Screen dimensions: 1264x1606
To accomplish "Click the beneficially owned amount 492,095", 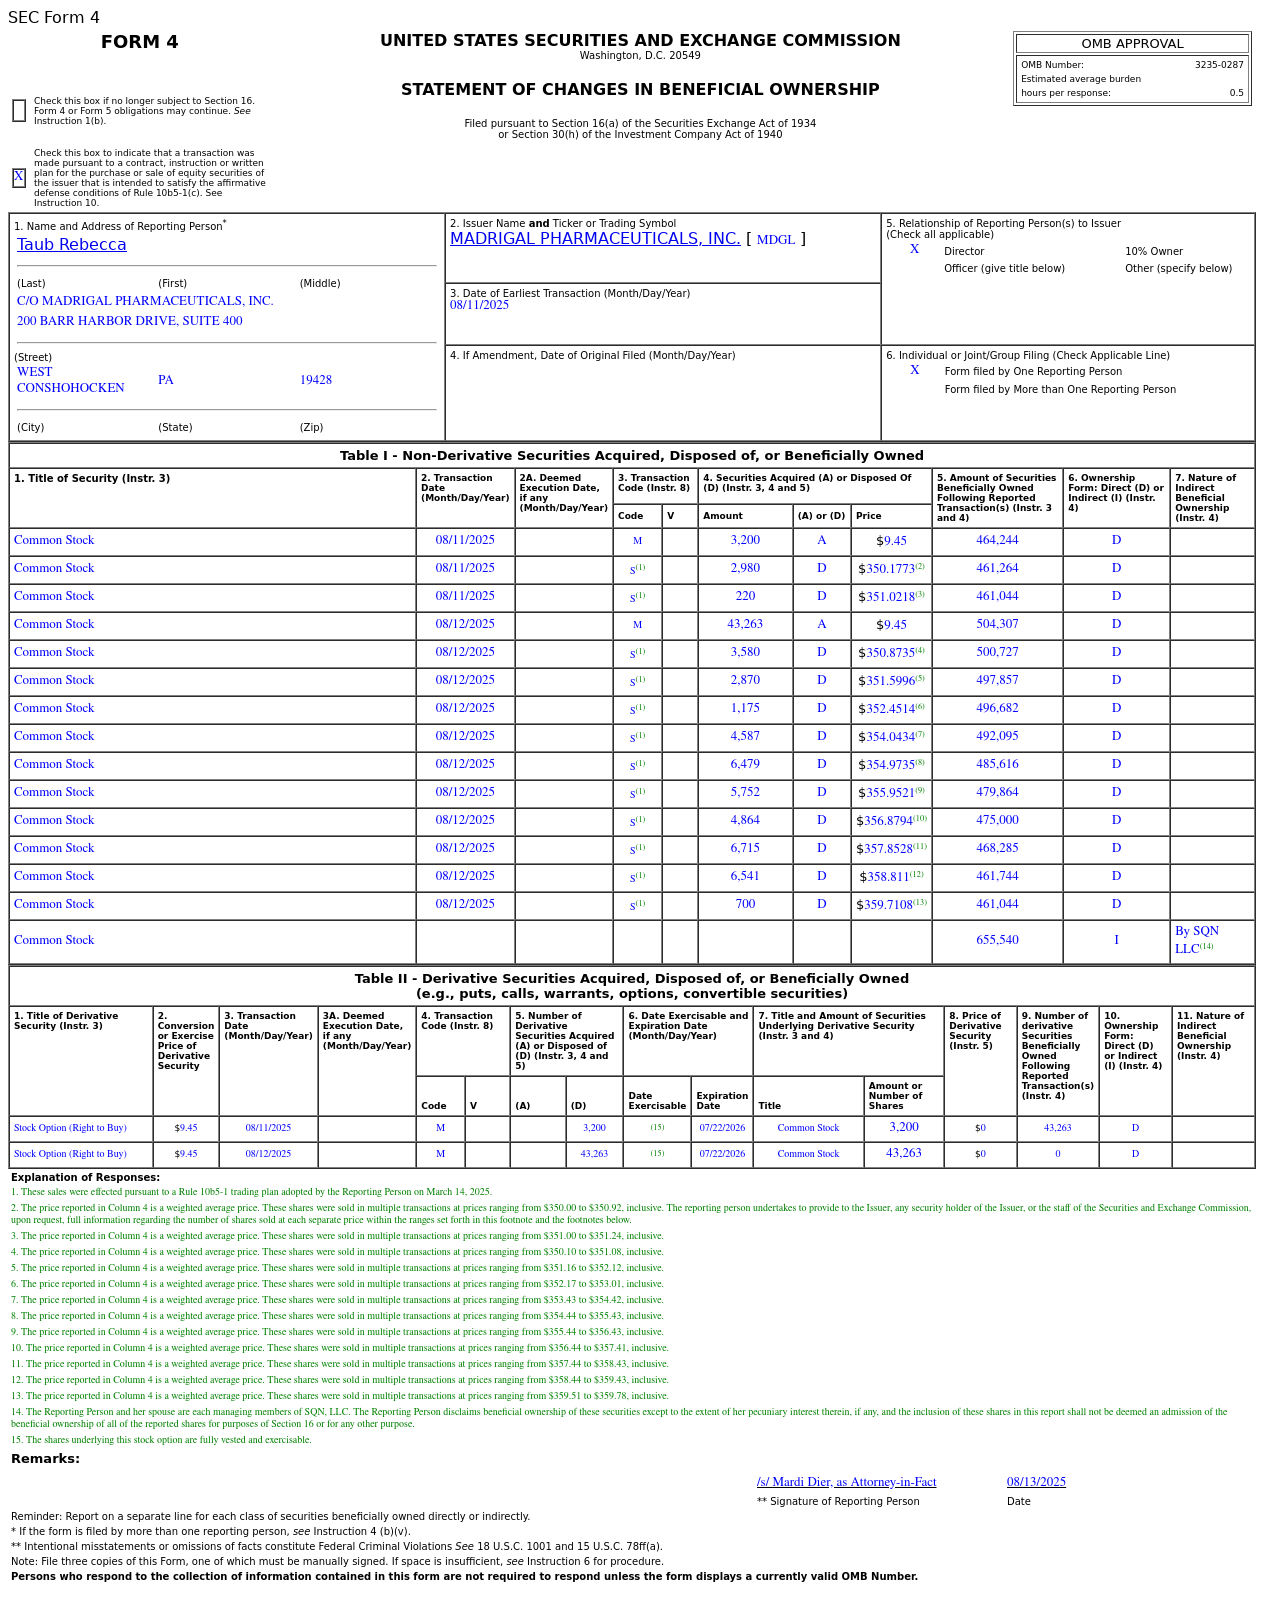I will (997, 736).
